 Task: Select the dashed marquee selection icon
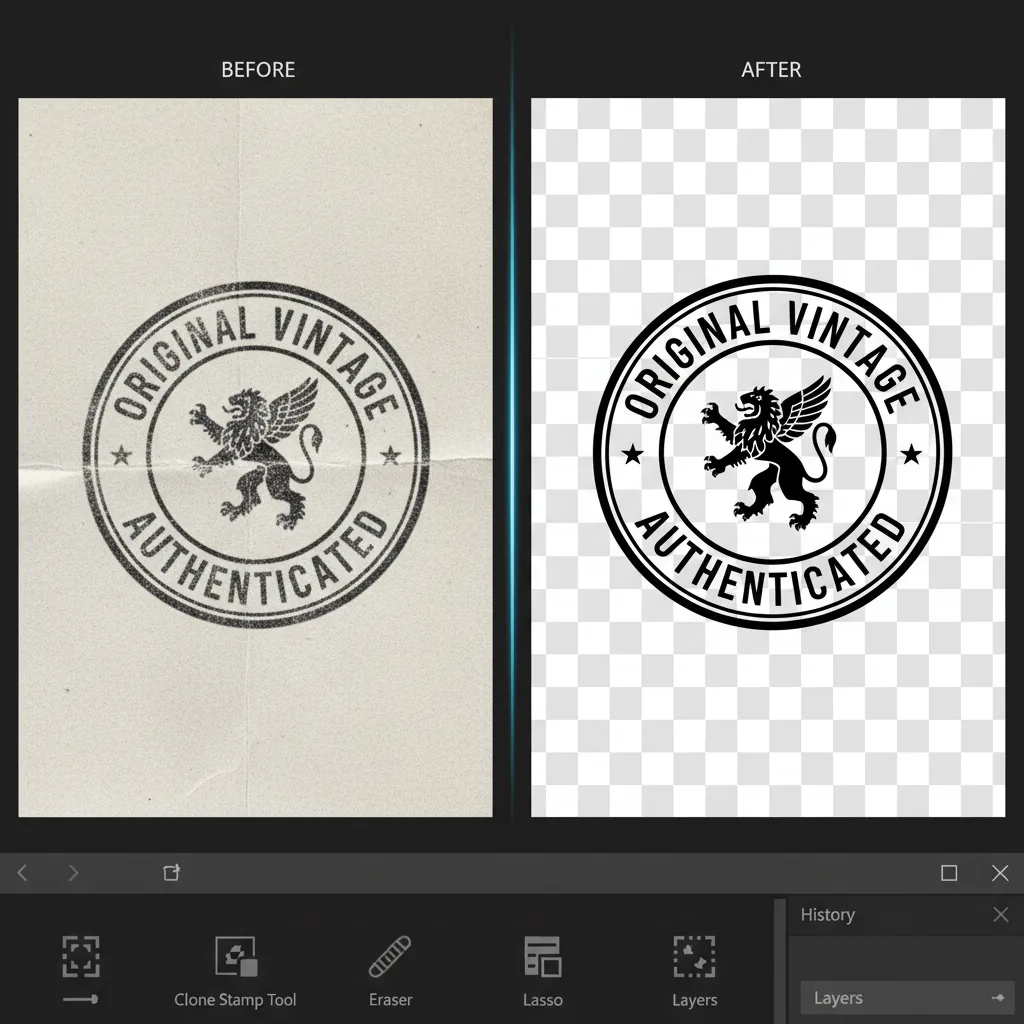(80, 955)
